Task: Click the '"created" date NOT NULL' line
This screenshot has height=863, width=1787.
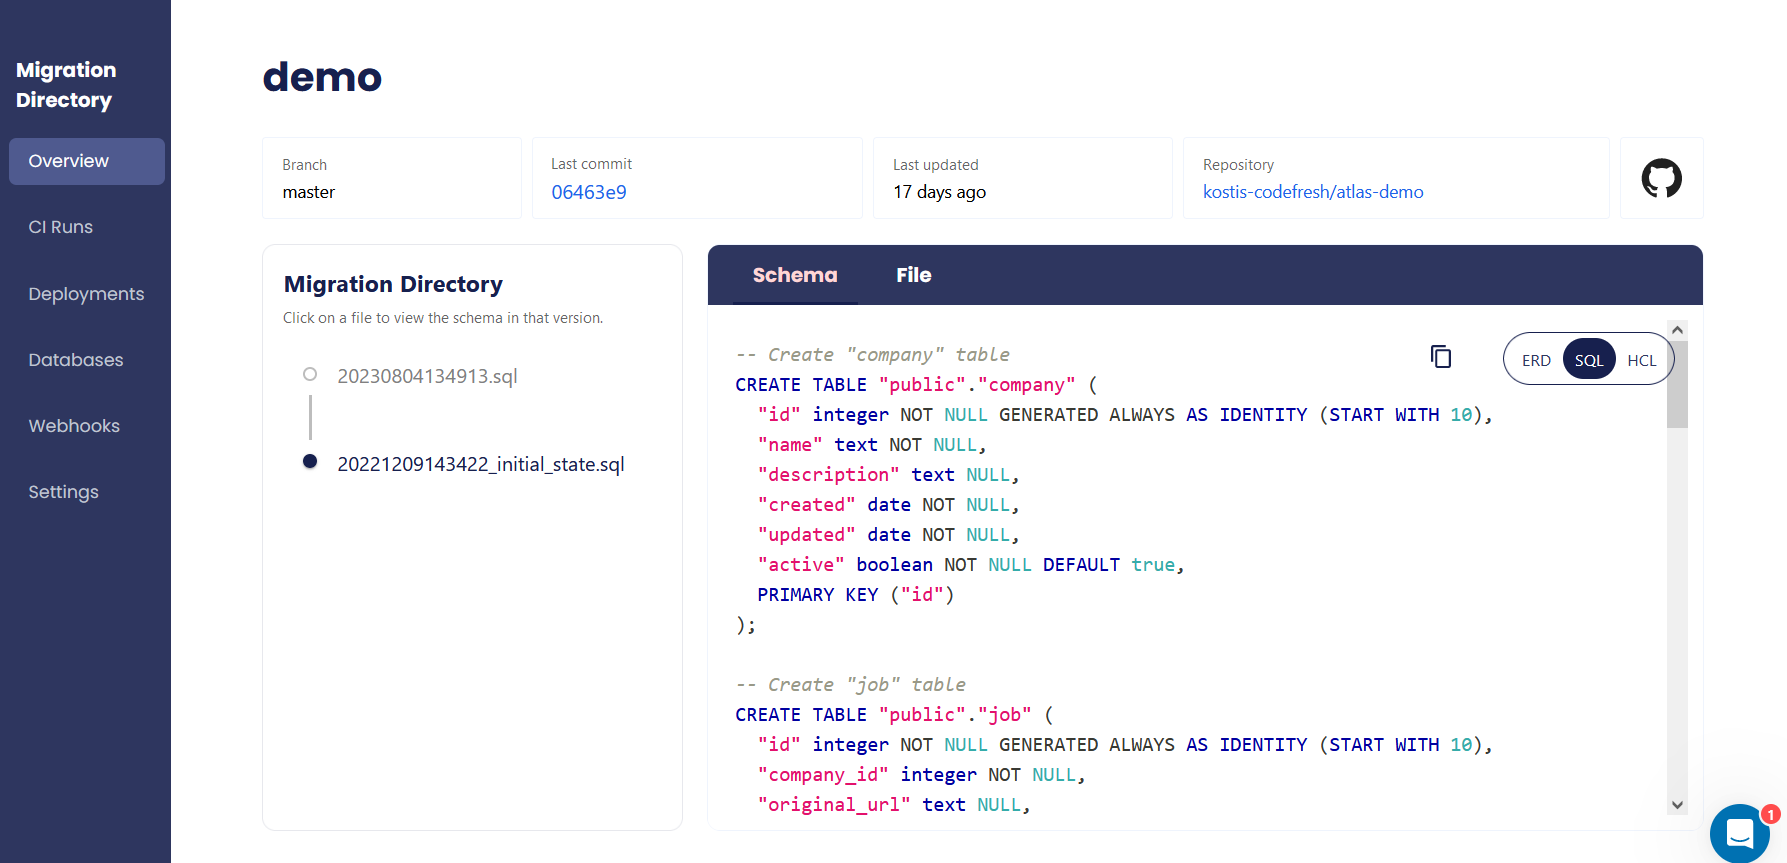Action: [x=888, y=505]
